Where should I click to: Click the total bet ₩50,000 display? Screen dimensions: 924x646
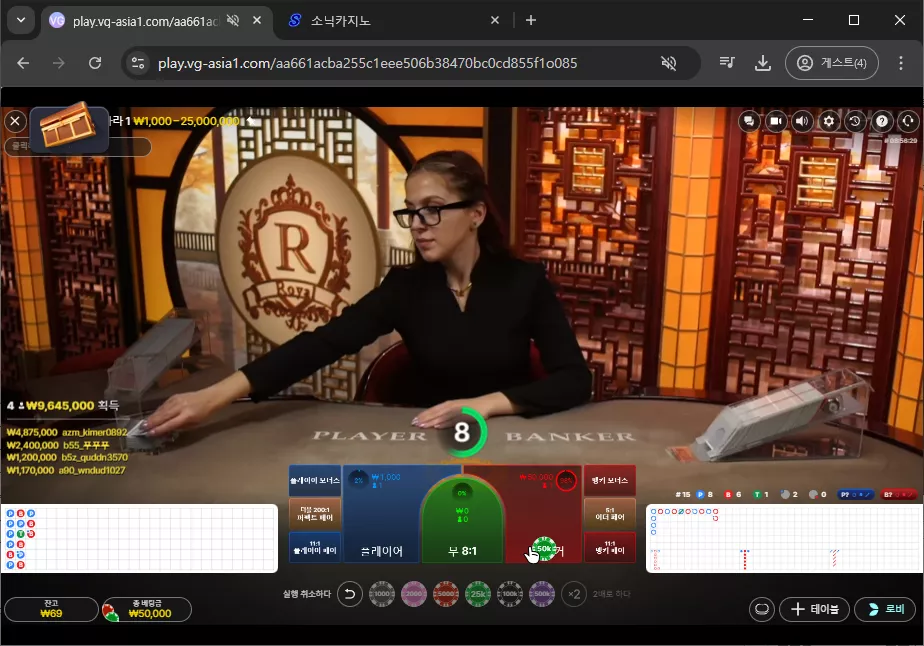(147, 609)
